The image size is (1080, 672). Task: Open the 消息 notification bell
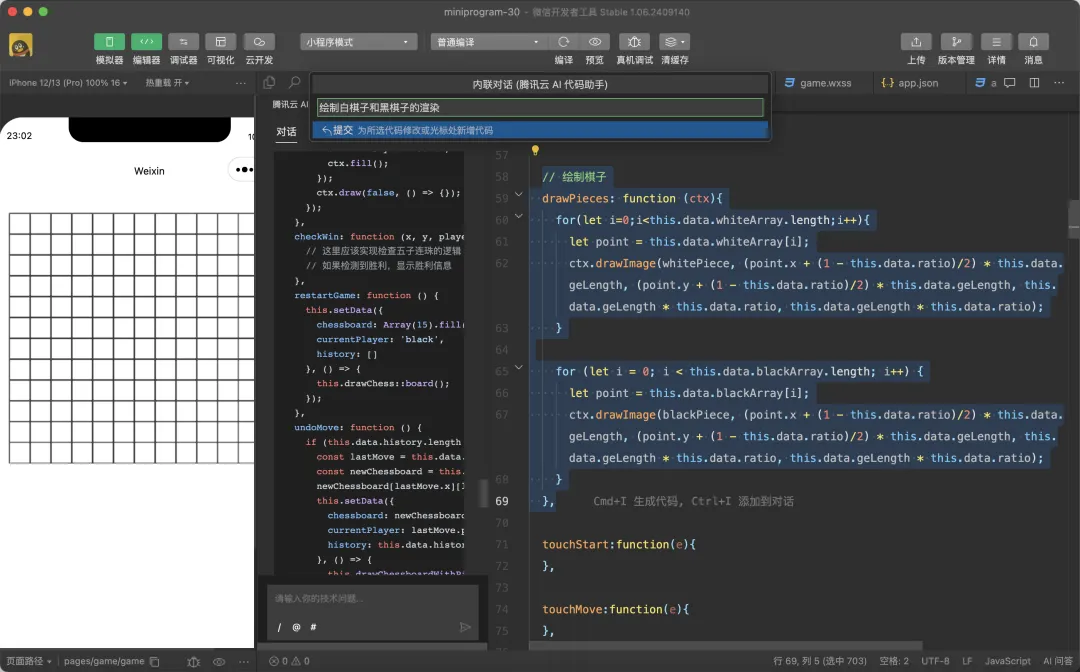(x=1033, y=42)
